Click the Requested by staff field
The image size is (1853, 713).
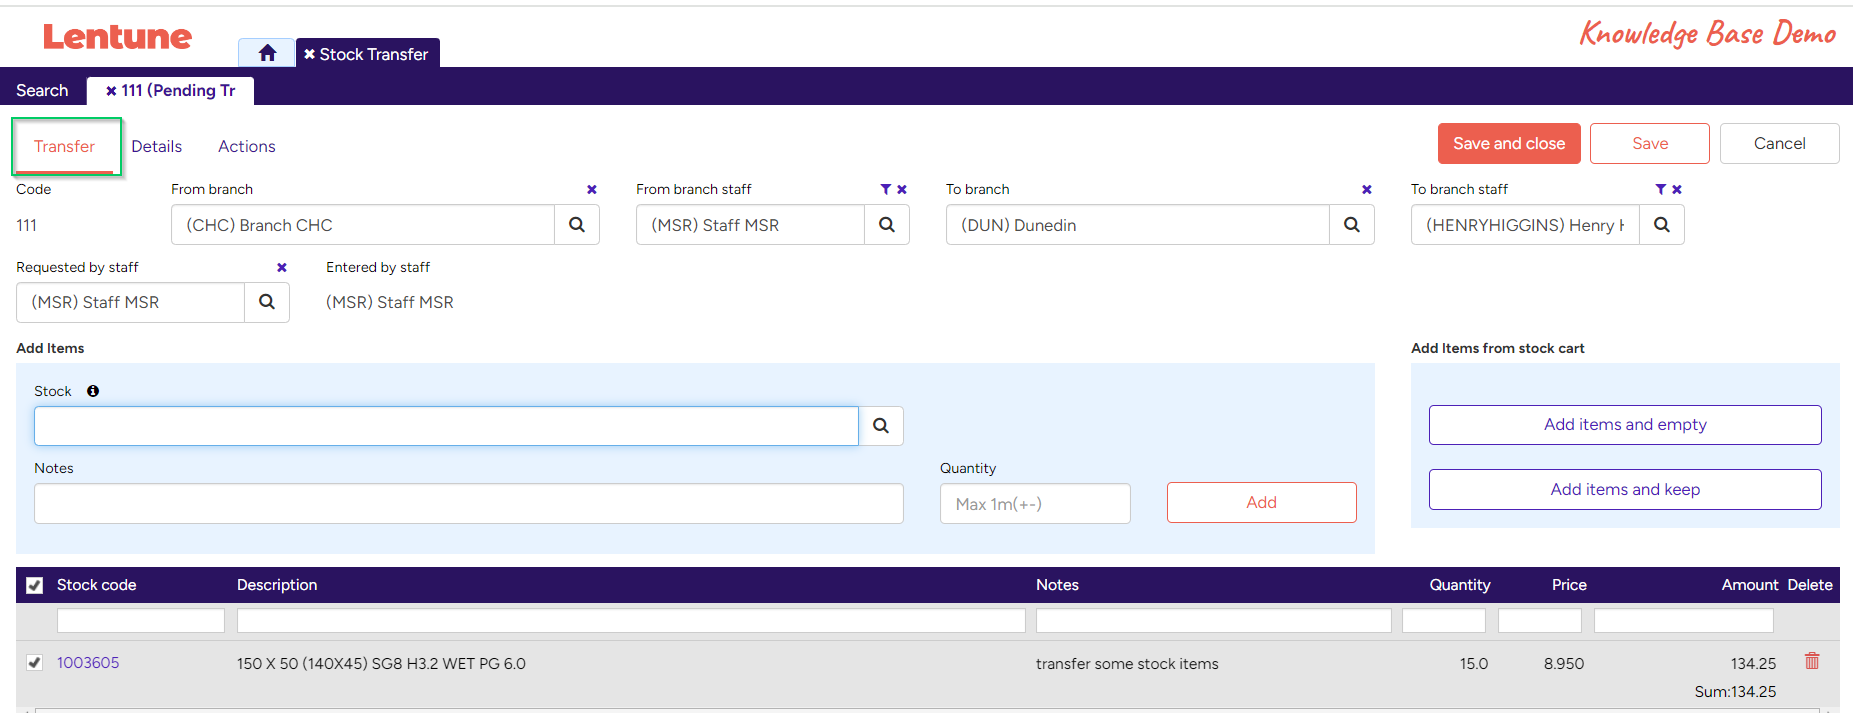tap(130, 302)
